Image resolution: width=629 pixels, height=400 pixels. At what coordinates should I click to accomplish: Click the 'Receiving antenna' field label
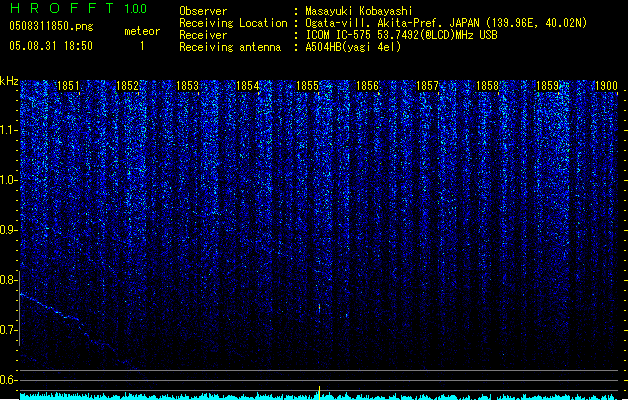click(230, 47)
